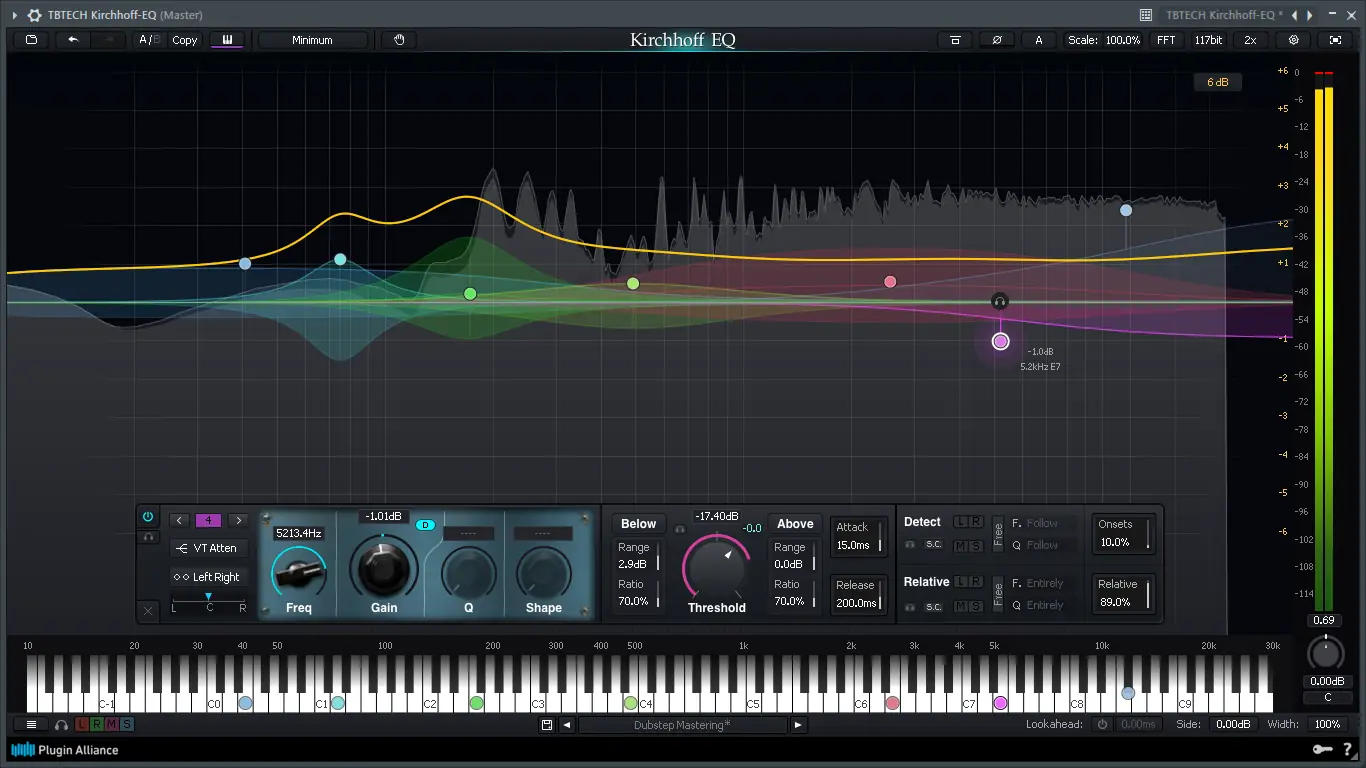Viewport: 1366px width, 768px height.
Task: Open the Left Right channel mode dropdown
Action: point(209,577)
